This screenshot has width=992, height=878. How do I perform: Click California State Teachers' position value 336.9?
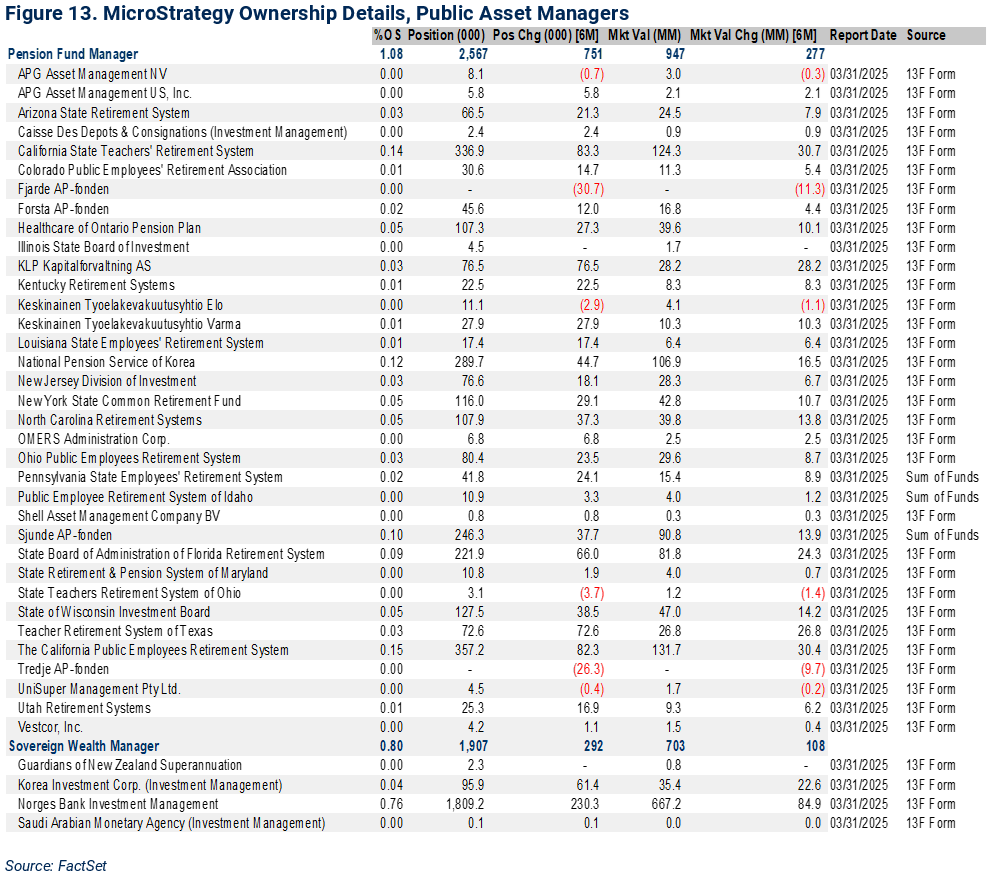469,151
